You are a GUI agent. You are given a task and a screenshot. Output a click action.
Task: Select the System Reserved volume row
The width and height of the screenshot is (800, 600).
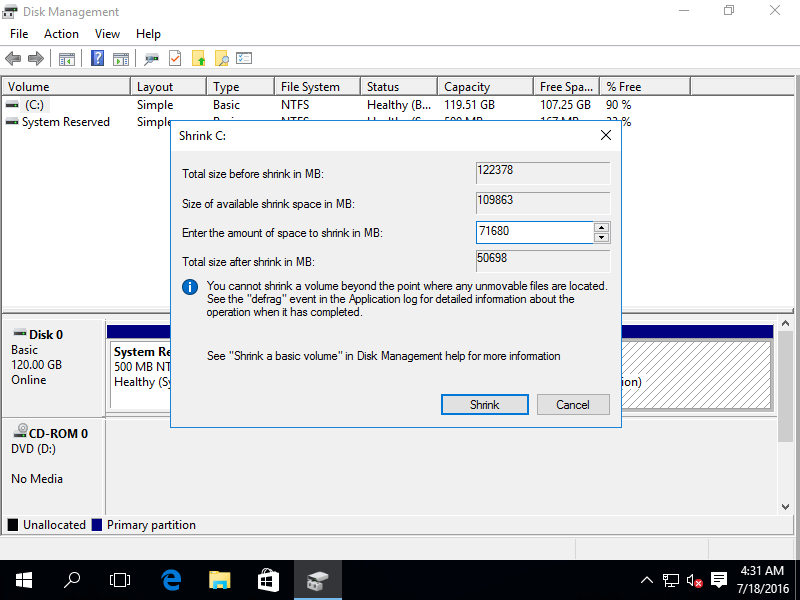pyautogui.click(x=65, y=122)
